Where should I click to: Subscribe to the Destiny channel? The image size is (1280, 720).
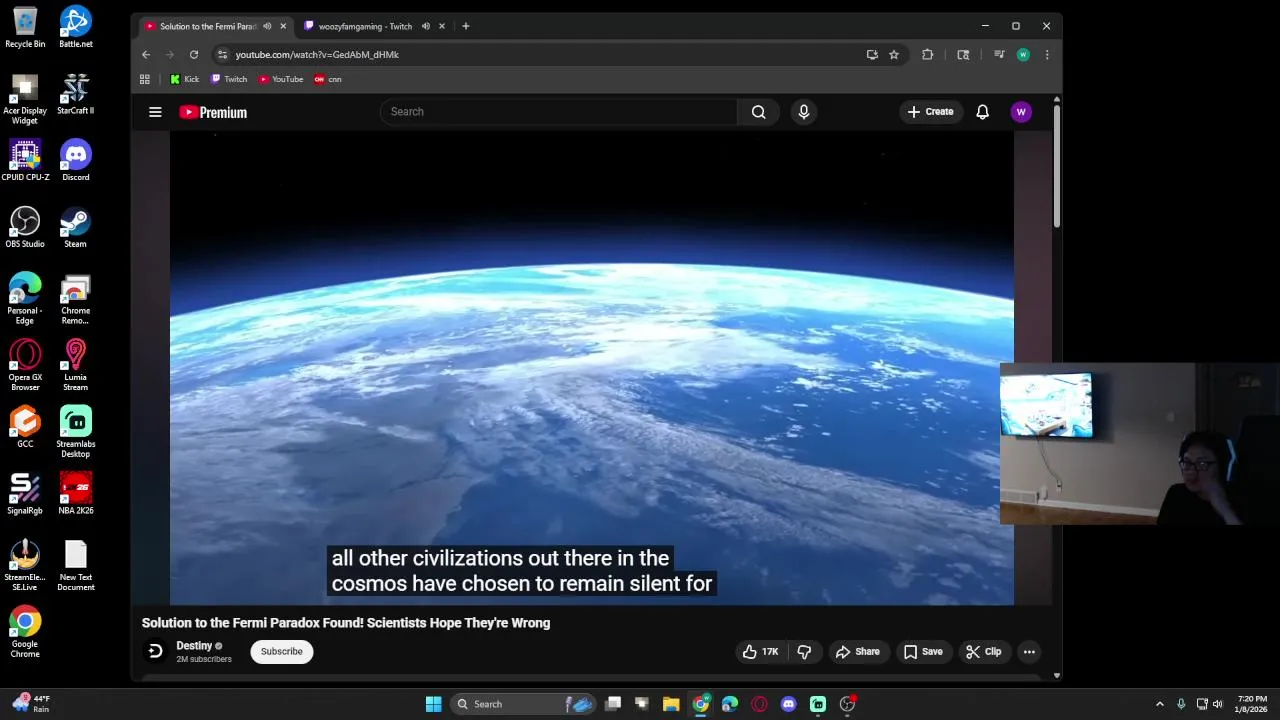pyautogui.click(x=281, y=652)
